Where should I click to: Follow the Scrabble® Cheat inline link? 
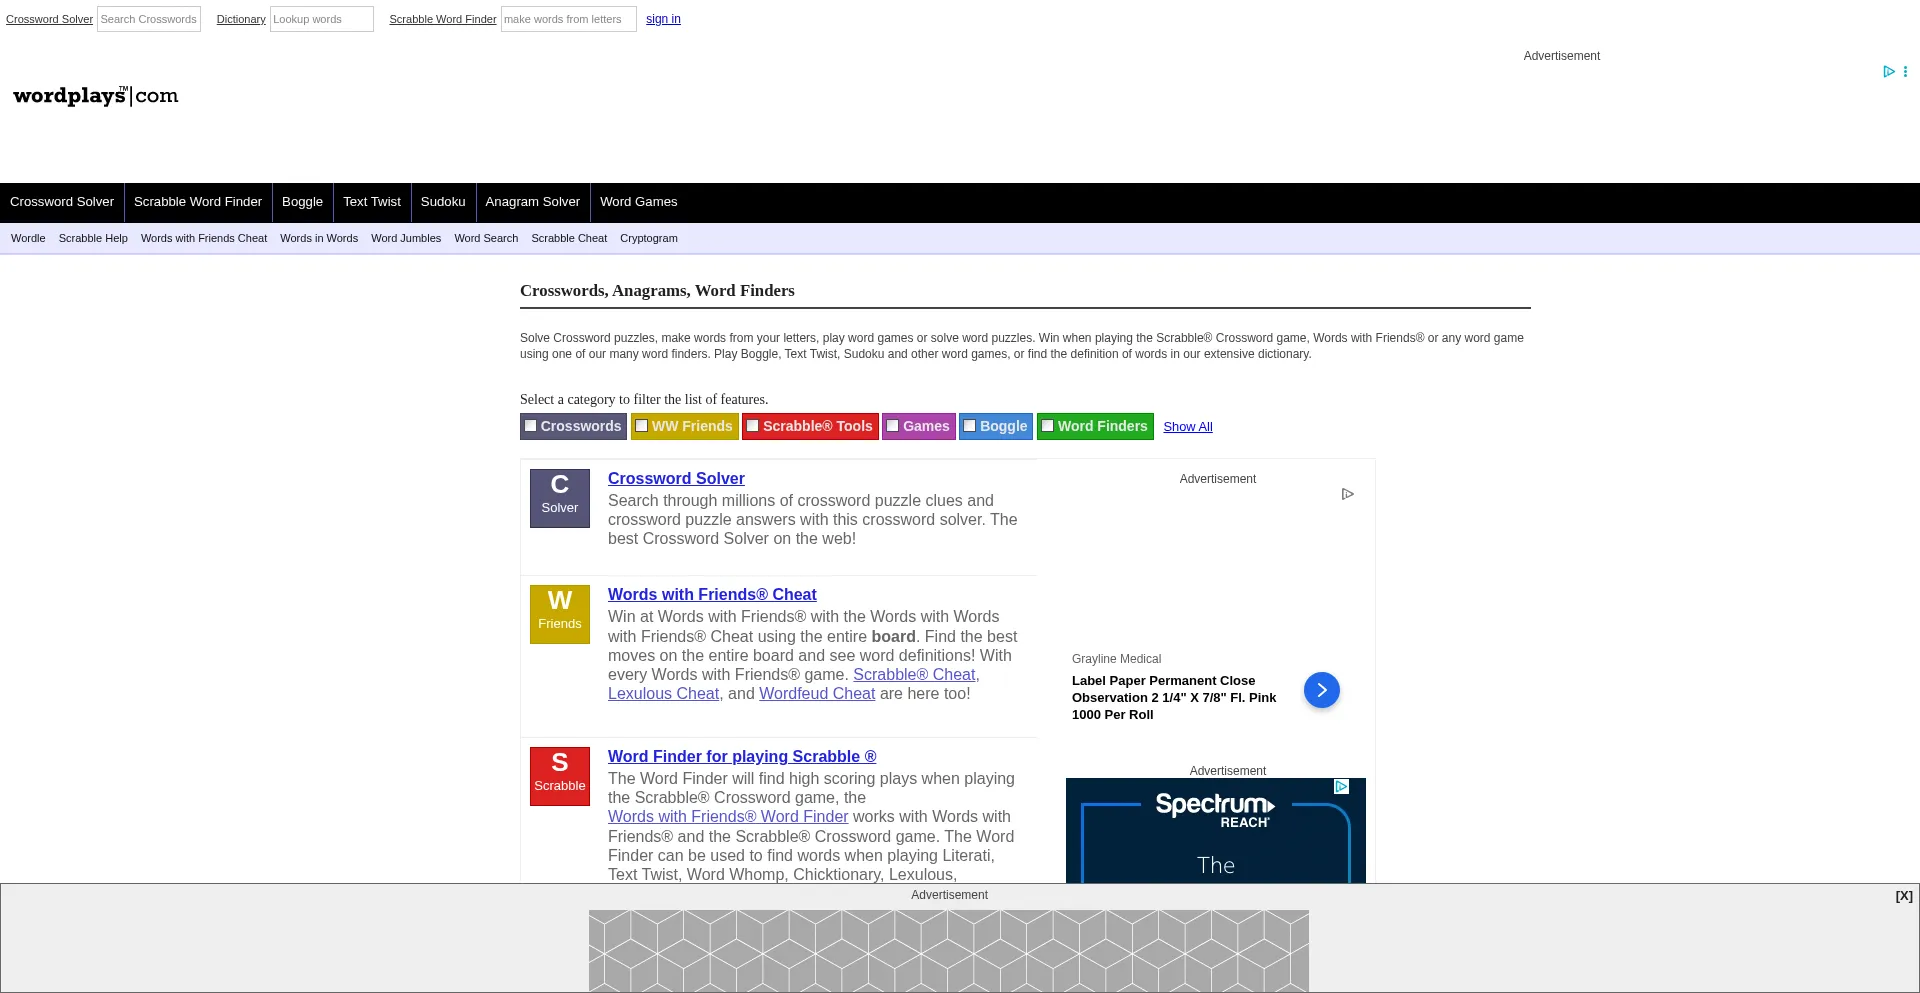click(914, 675)
